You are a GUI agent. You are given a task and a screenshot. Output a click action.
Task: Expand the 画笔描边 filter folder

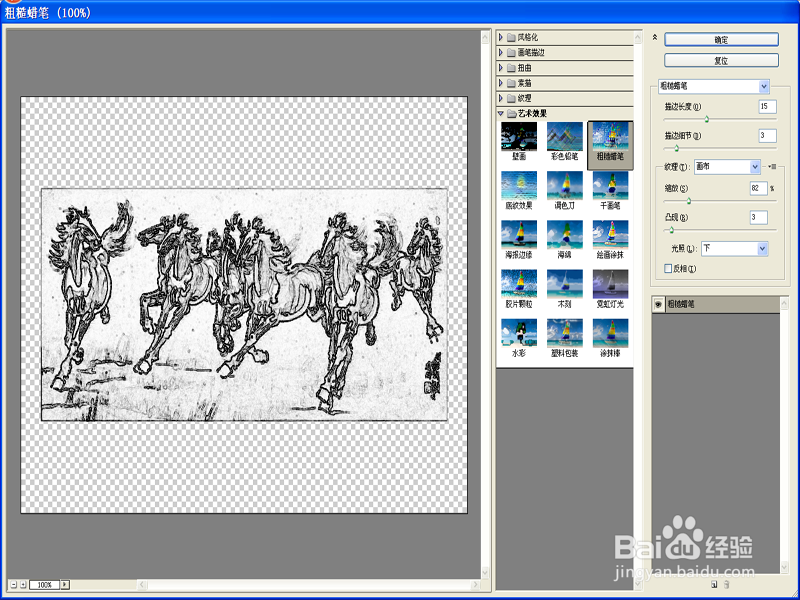(x=501, y=53)
